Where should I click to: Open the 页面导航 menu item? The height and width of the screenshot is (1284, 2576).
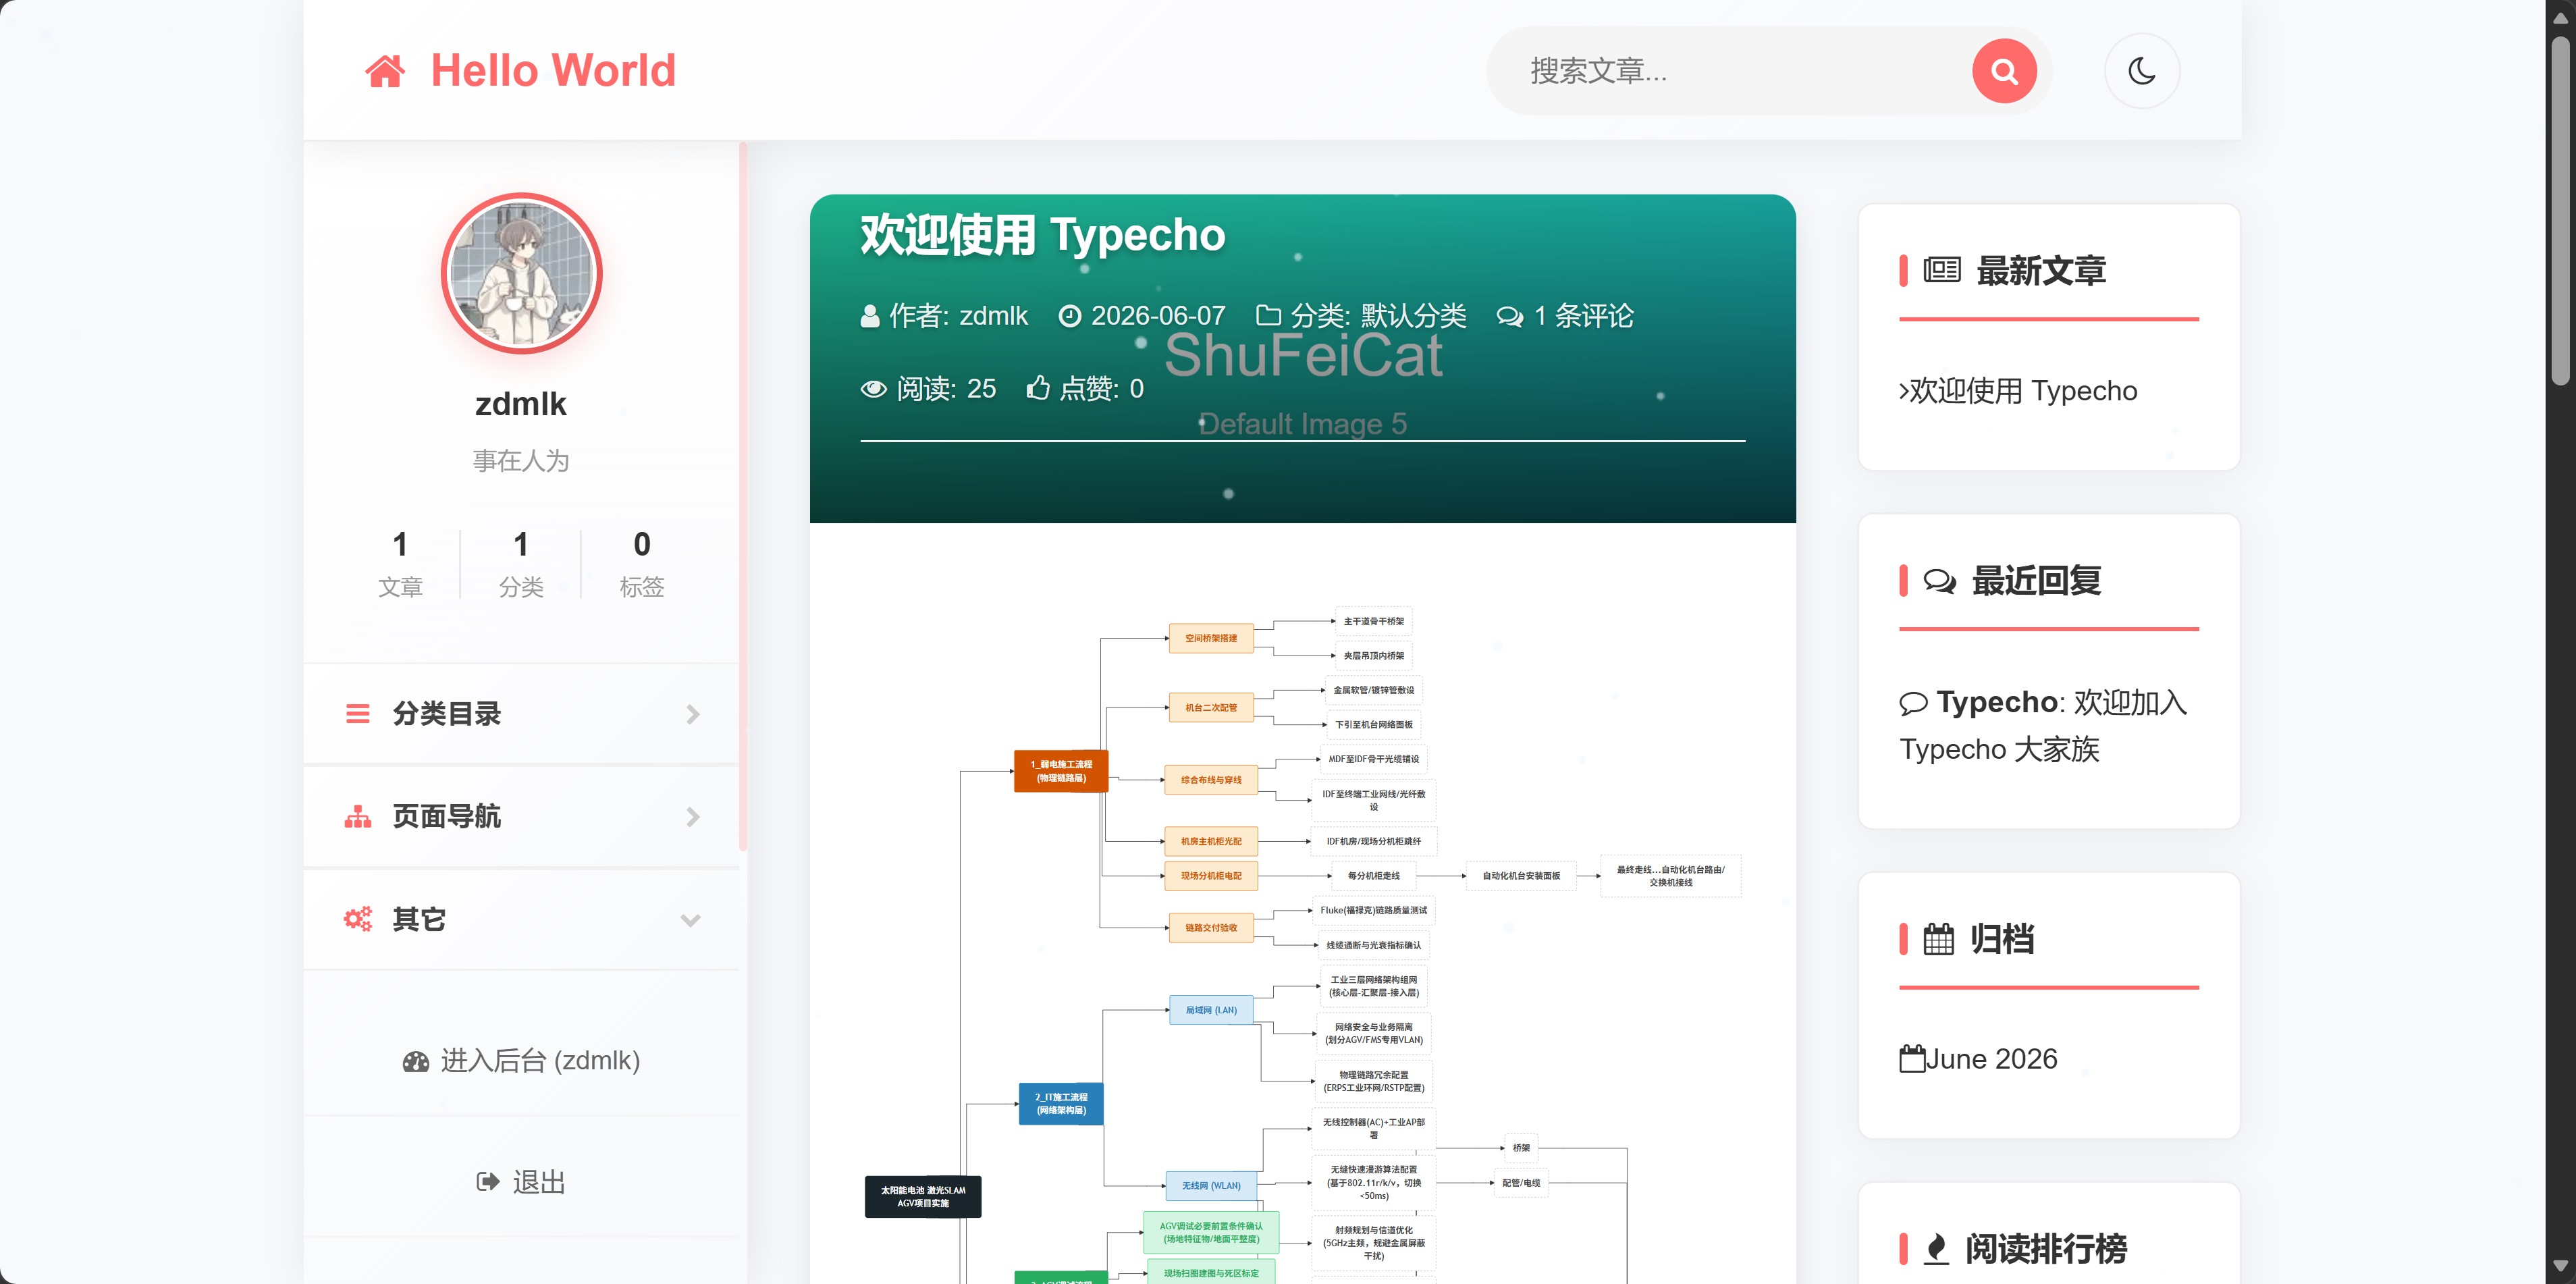pos(522,817)
